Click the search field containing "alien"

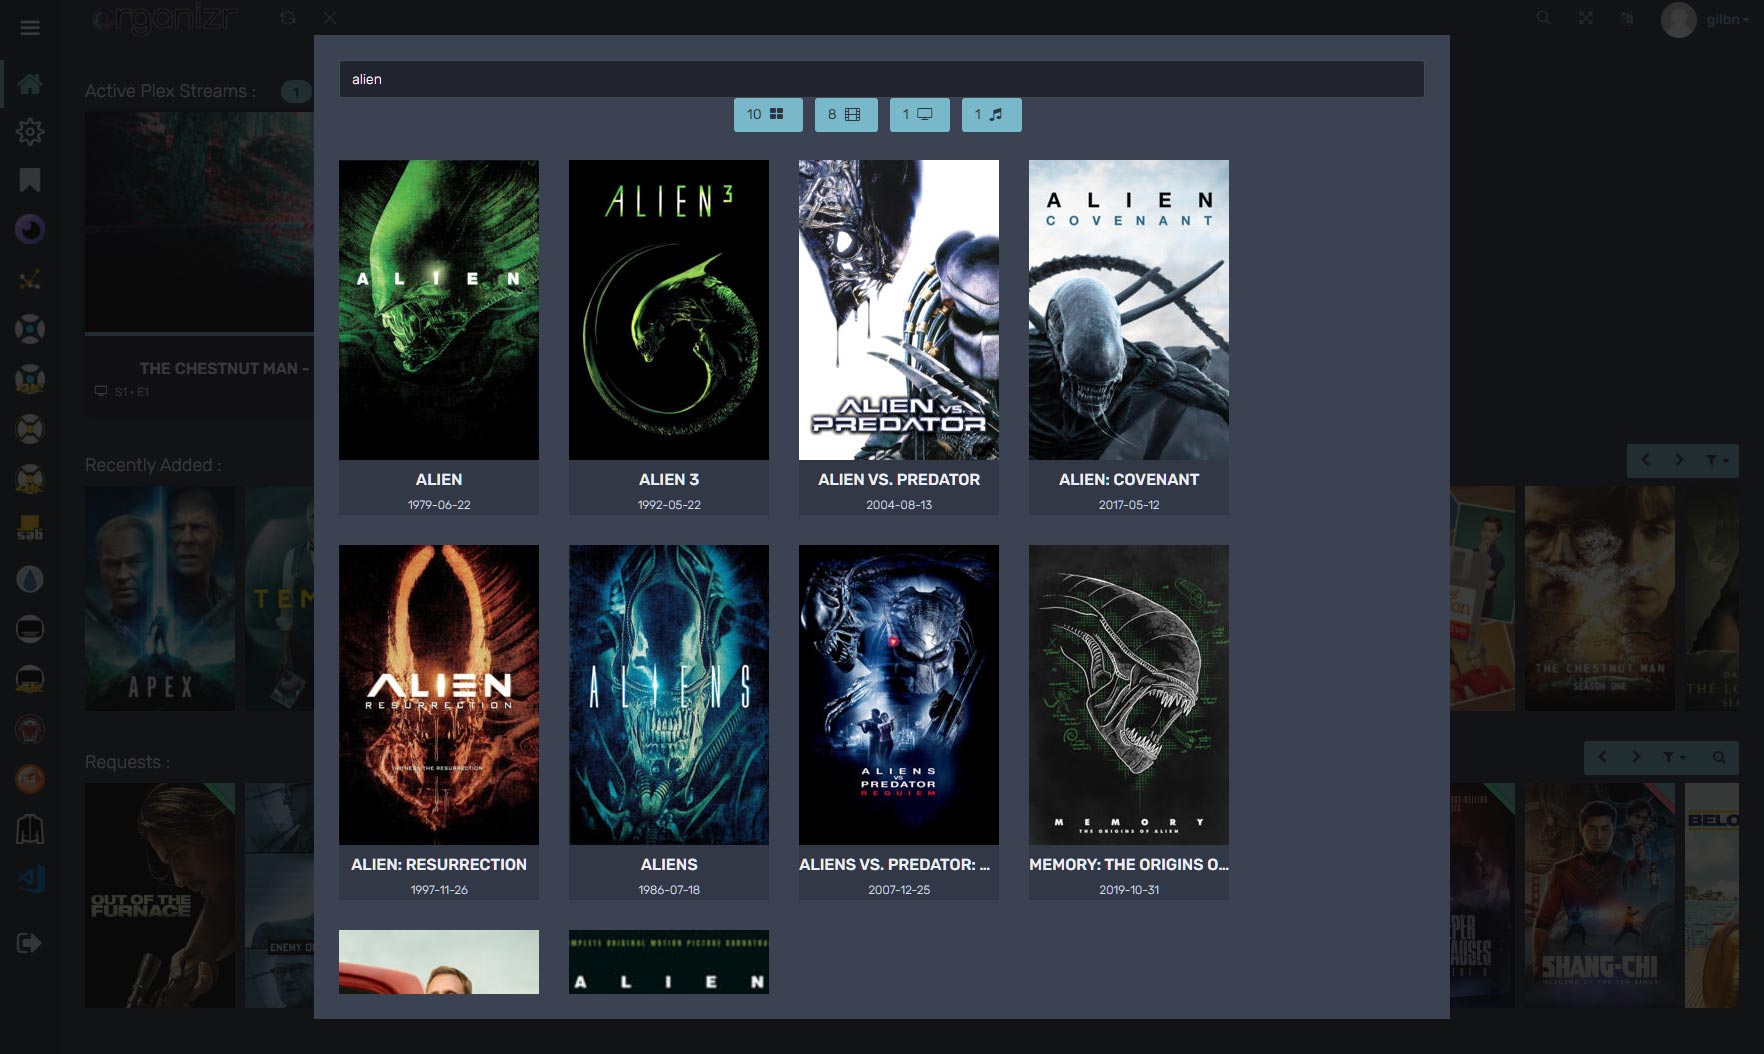coord(880,79)
